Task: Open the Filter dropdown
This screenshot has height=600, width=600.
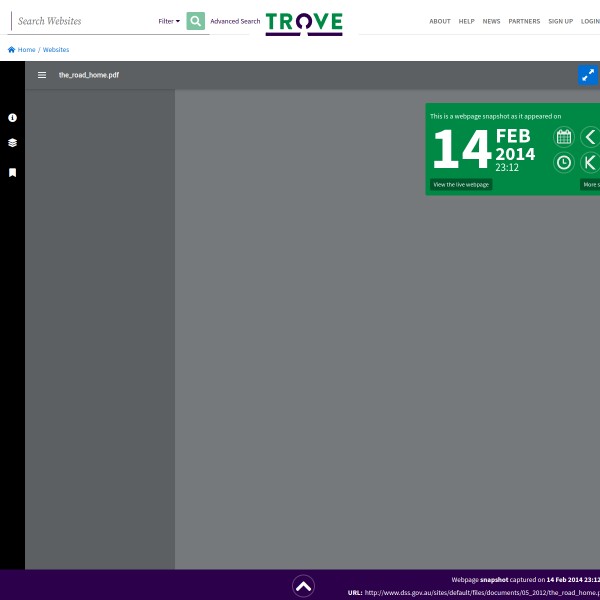Action: tap(169, 21)
